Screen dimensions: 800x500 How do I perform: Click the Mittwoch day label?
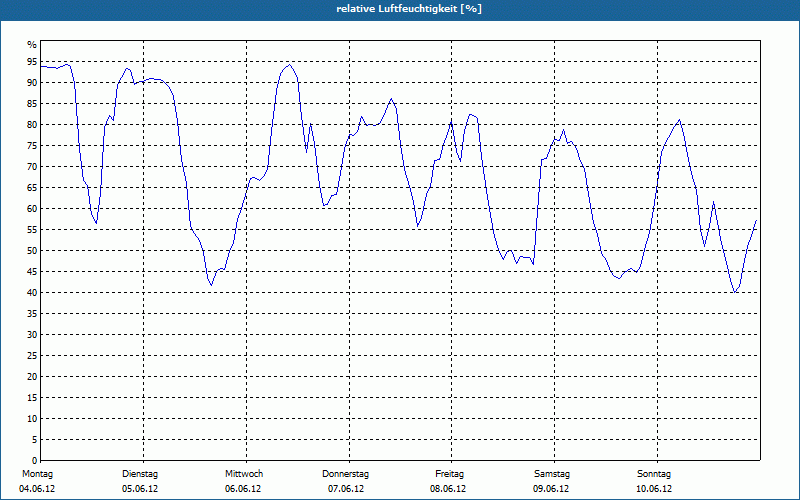tap(244, 474)
